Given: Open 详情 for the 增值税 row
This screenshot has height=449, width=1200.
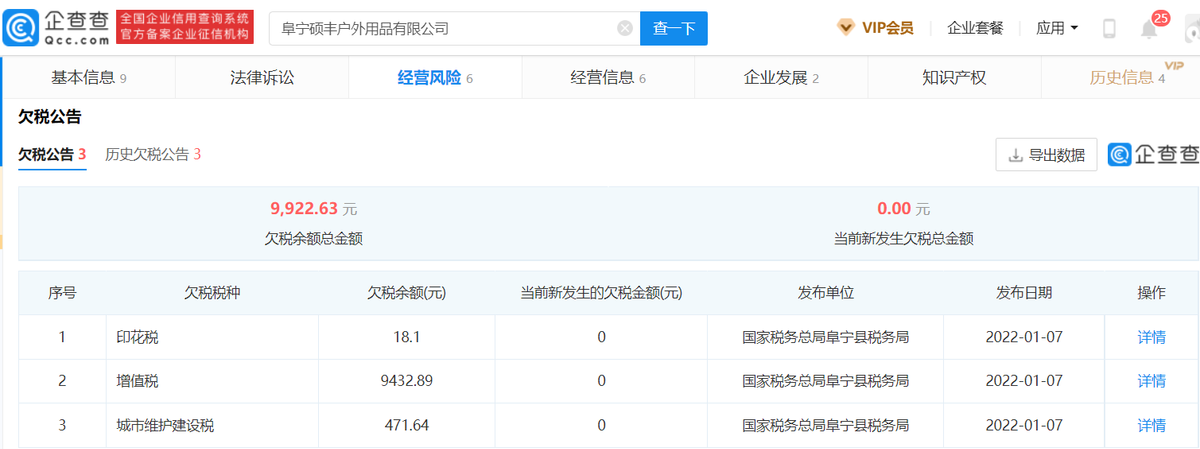Looking at the screenshot, I should pos(1152,381).
